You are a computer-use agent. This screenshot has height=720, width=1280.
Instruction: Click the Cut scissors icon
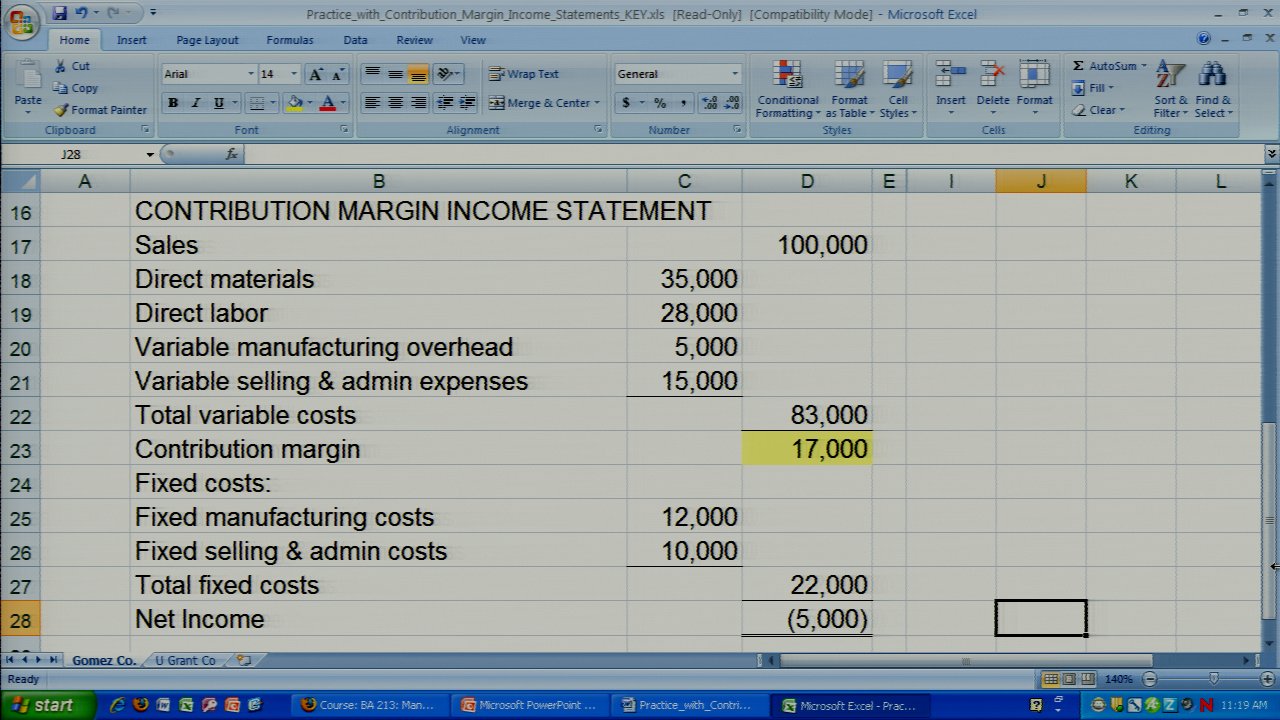61,66
